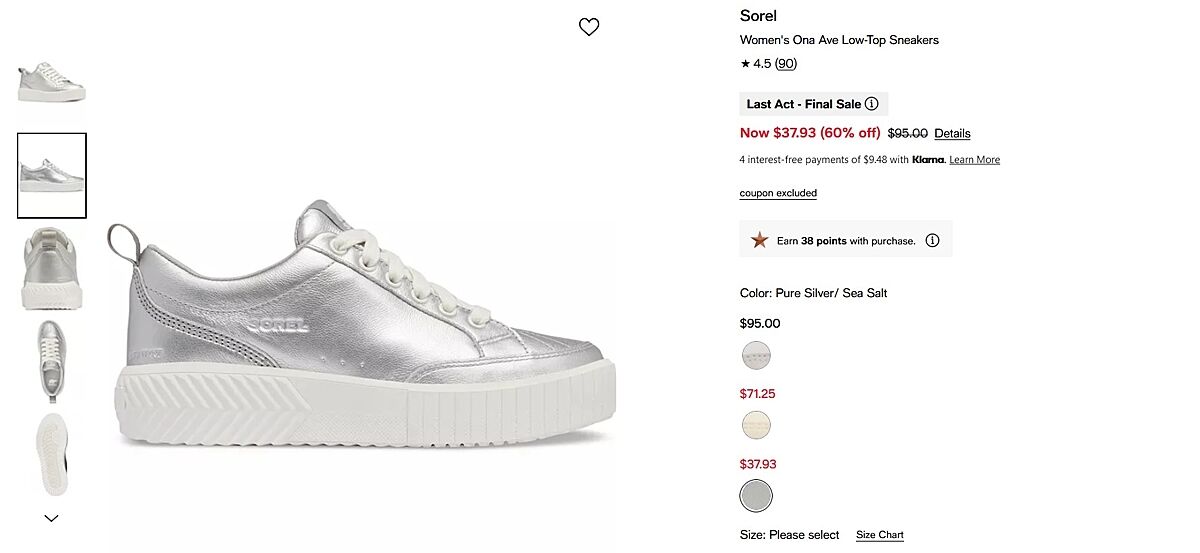View the top-down shoe thumbnail

51,357
